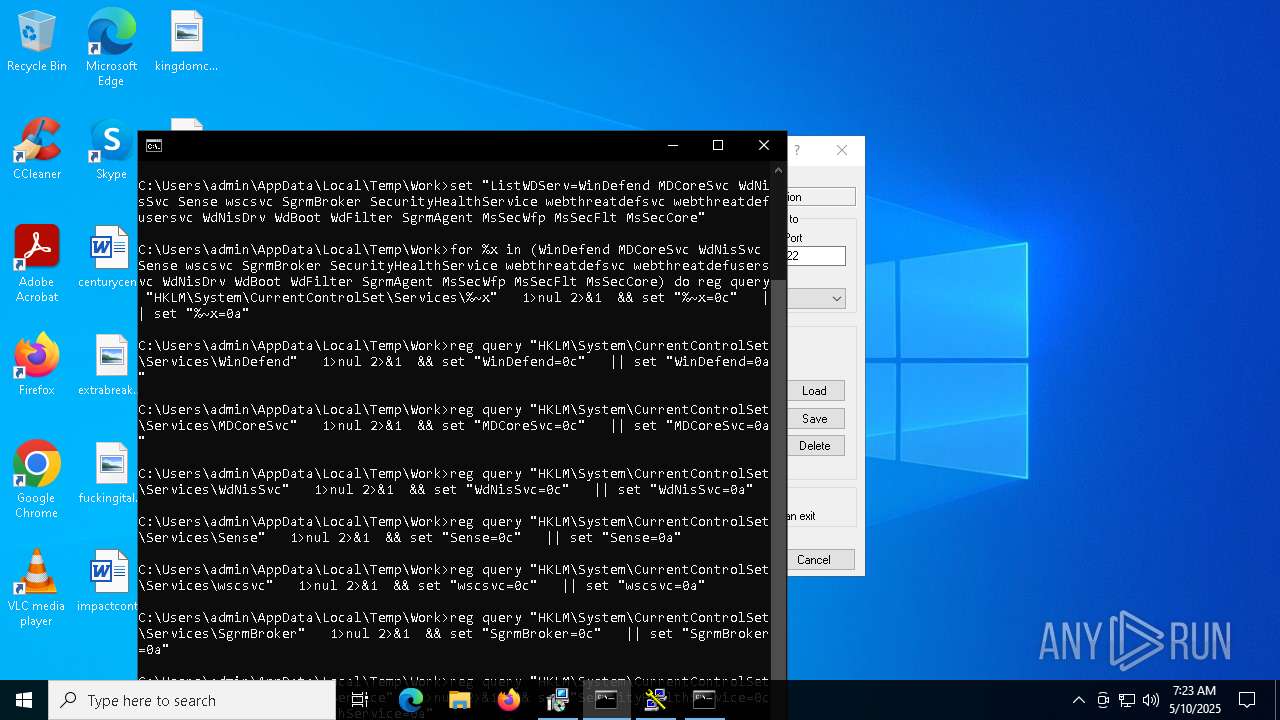Open Firefox from the taskbar
This screenshot has height=720, width=1280.
(509, 700)
